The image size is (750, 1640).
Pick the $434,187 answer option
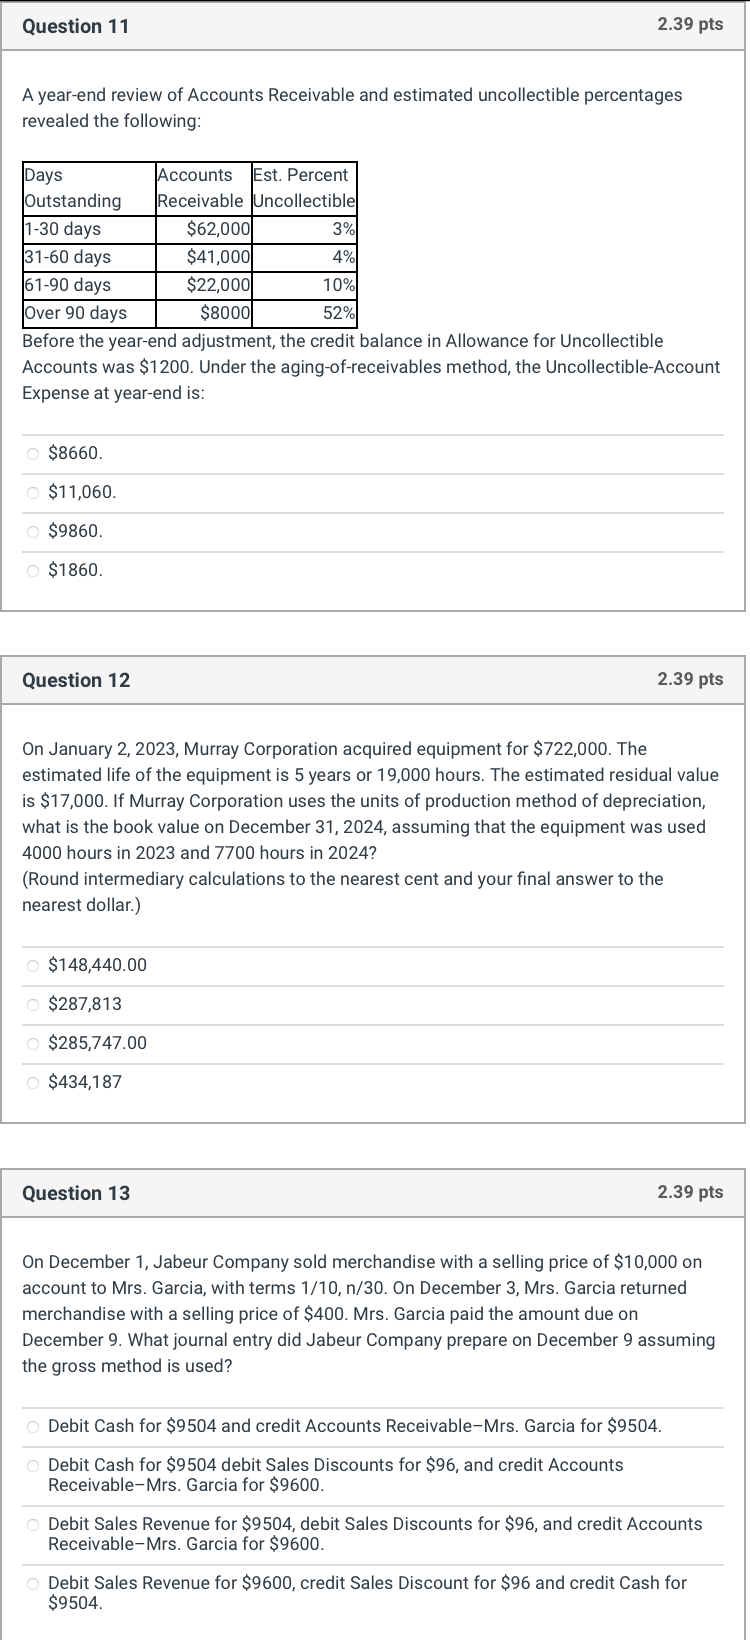pos(33,1082)
